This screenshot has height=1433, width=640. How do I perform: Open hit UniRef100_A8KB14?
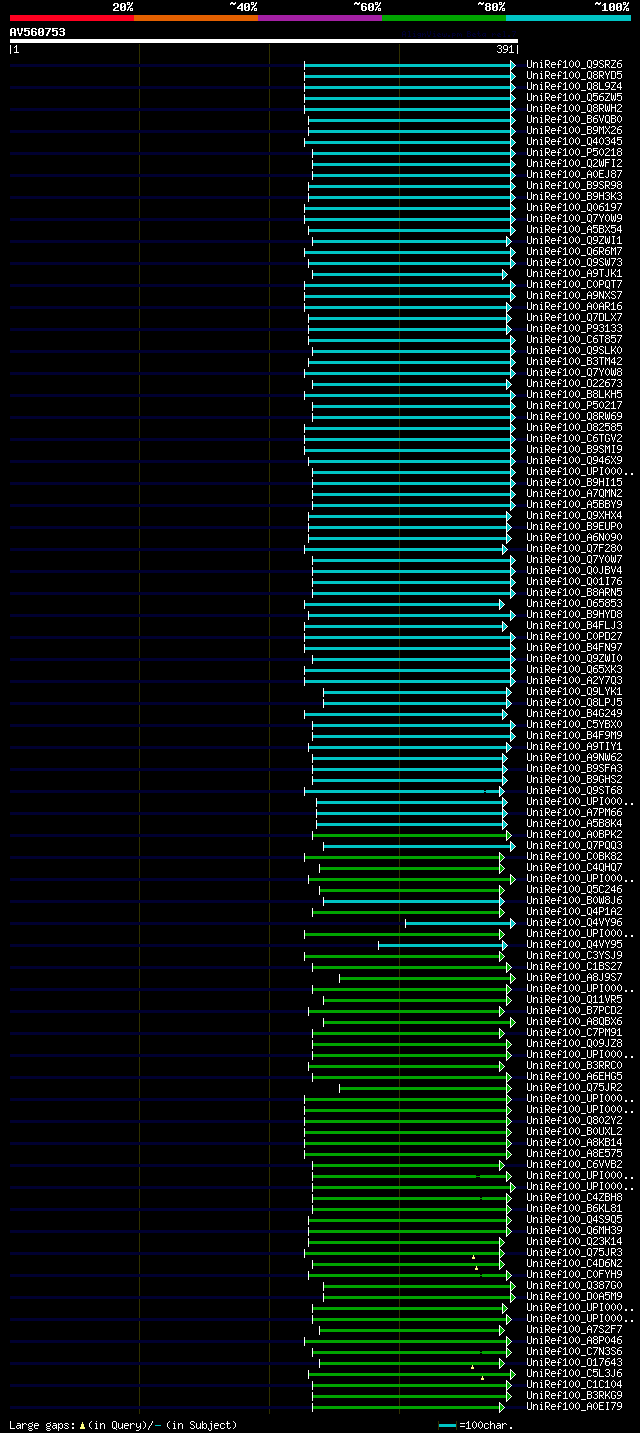coord(575,1142)
